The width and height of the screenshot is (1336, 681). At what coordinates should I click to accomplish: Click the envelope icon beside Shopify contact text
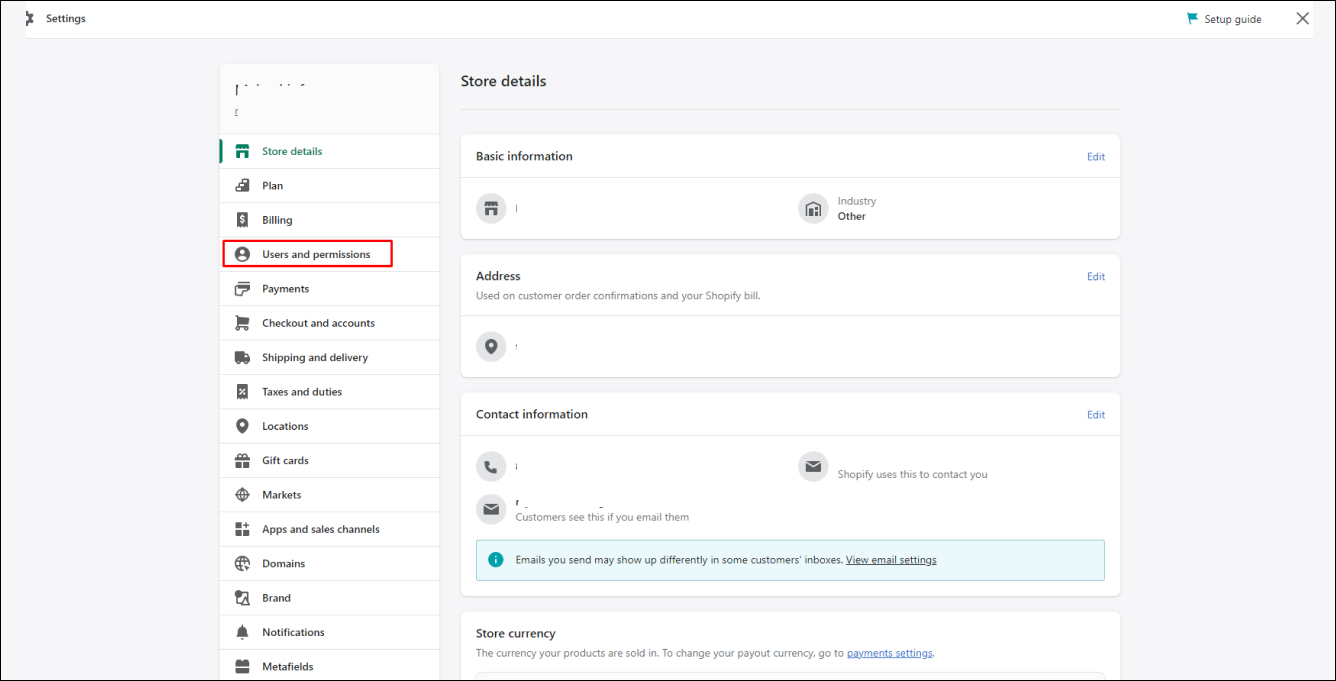(x=813, y=467)
